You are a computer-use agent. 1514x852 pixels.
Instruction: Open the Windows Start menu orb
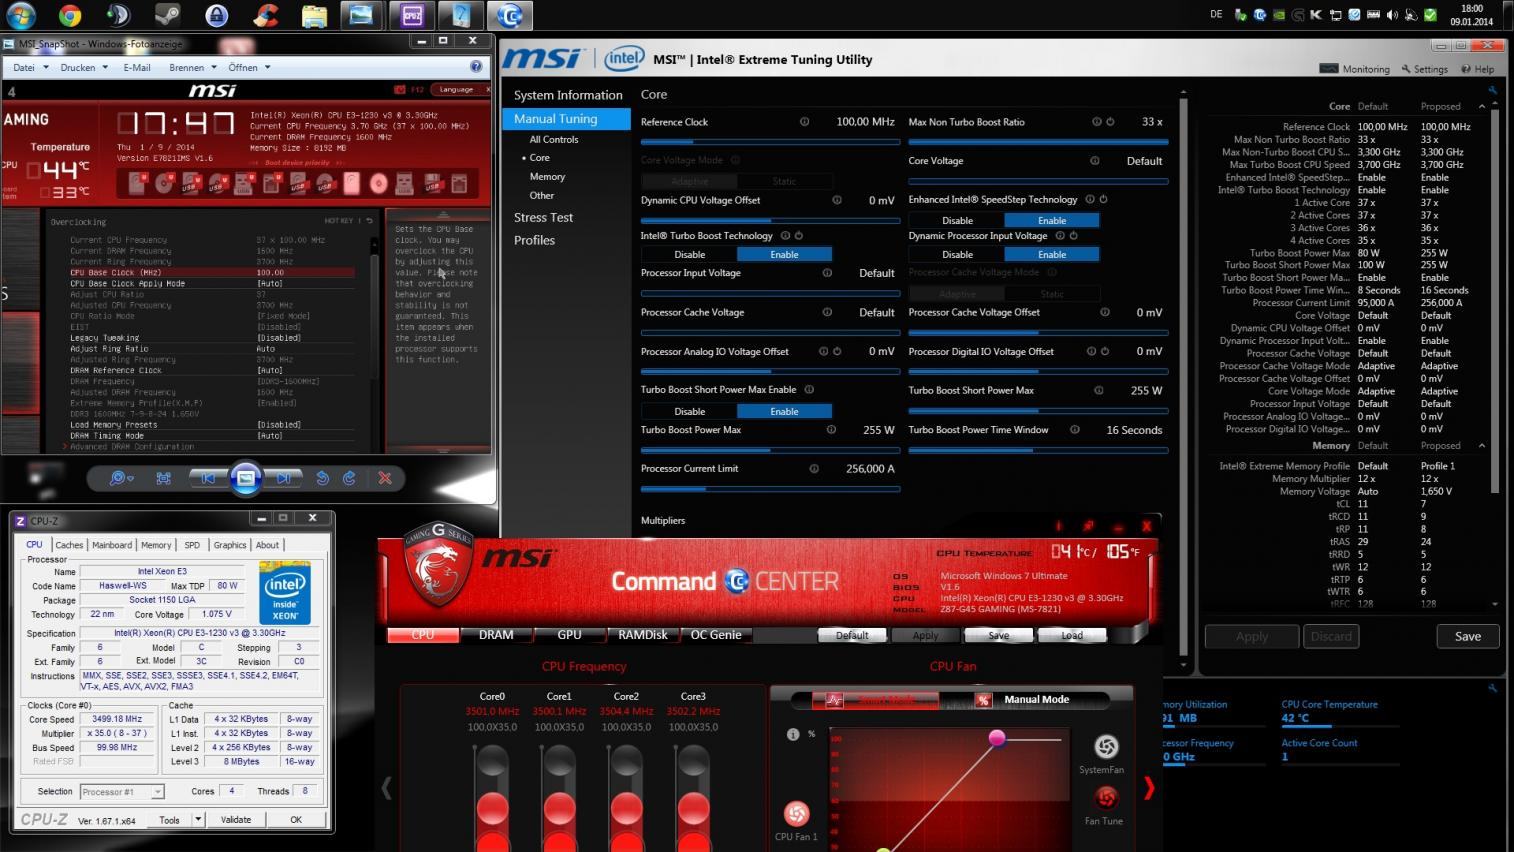21,15
